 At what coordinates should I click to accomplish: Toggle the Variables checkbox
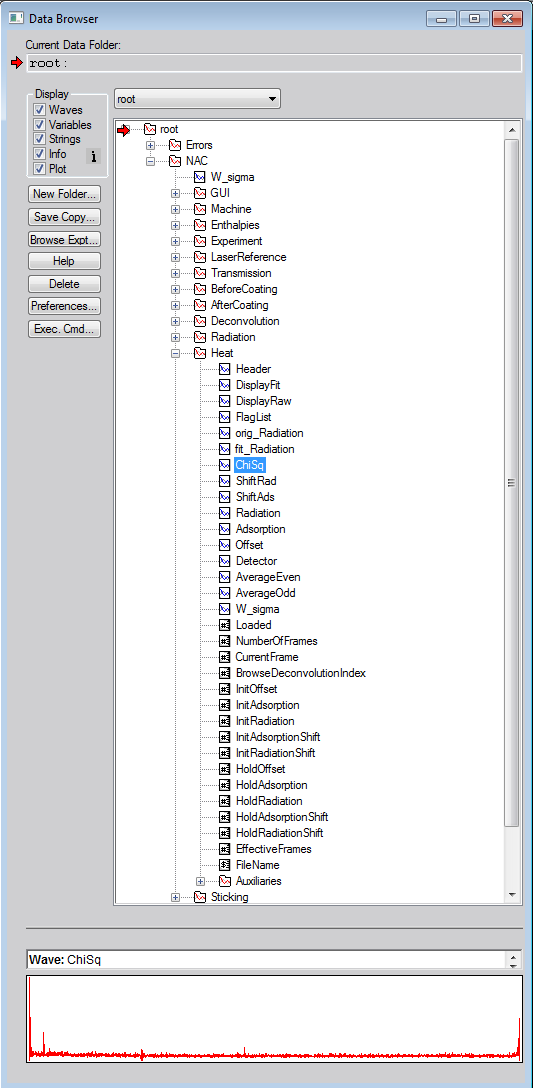click(x=40, y=125)
